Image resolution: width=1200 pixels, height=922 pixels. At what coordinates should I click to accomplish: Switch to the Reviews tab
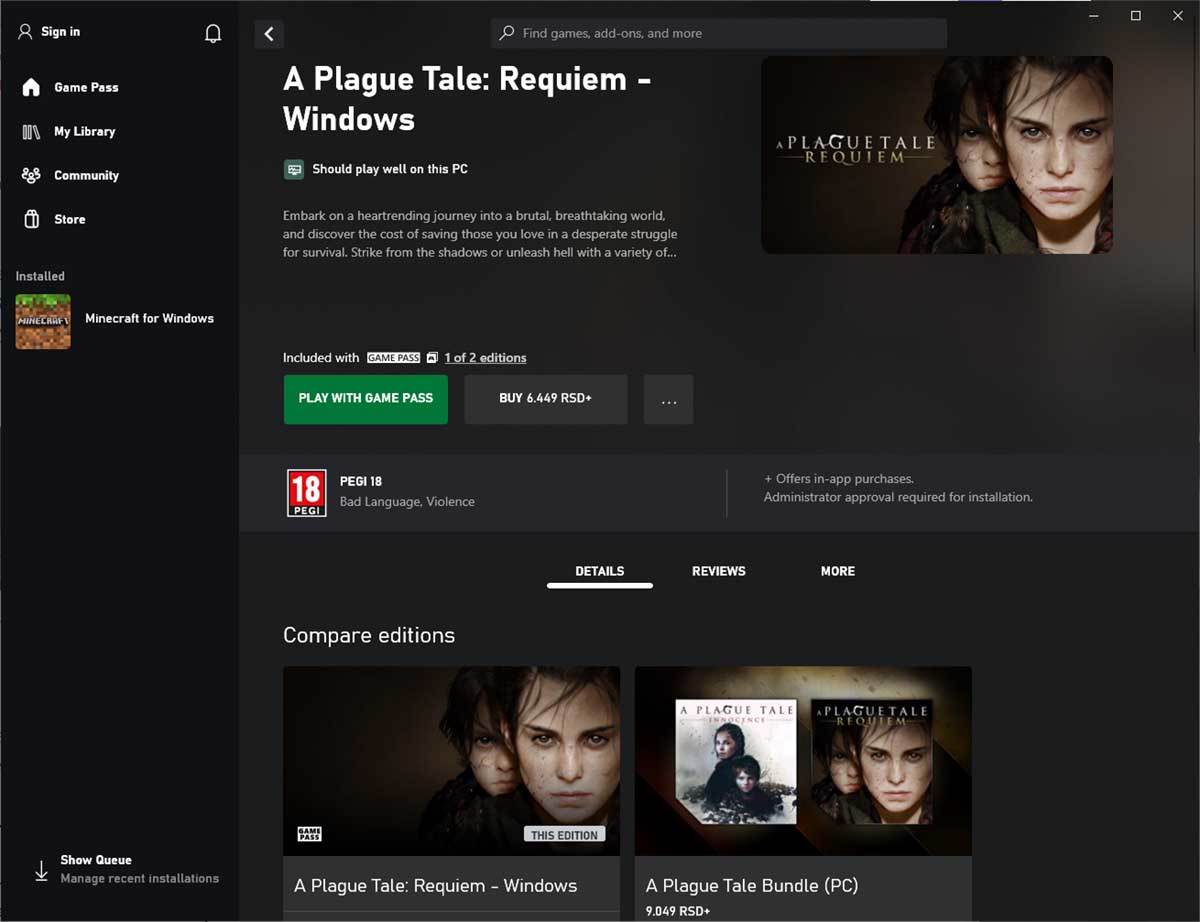[x=718, y=571]
